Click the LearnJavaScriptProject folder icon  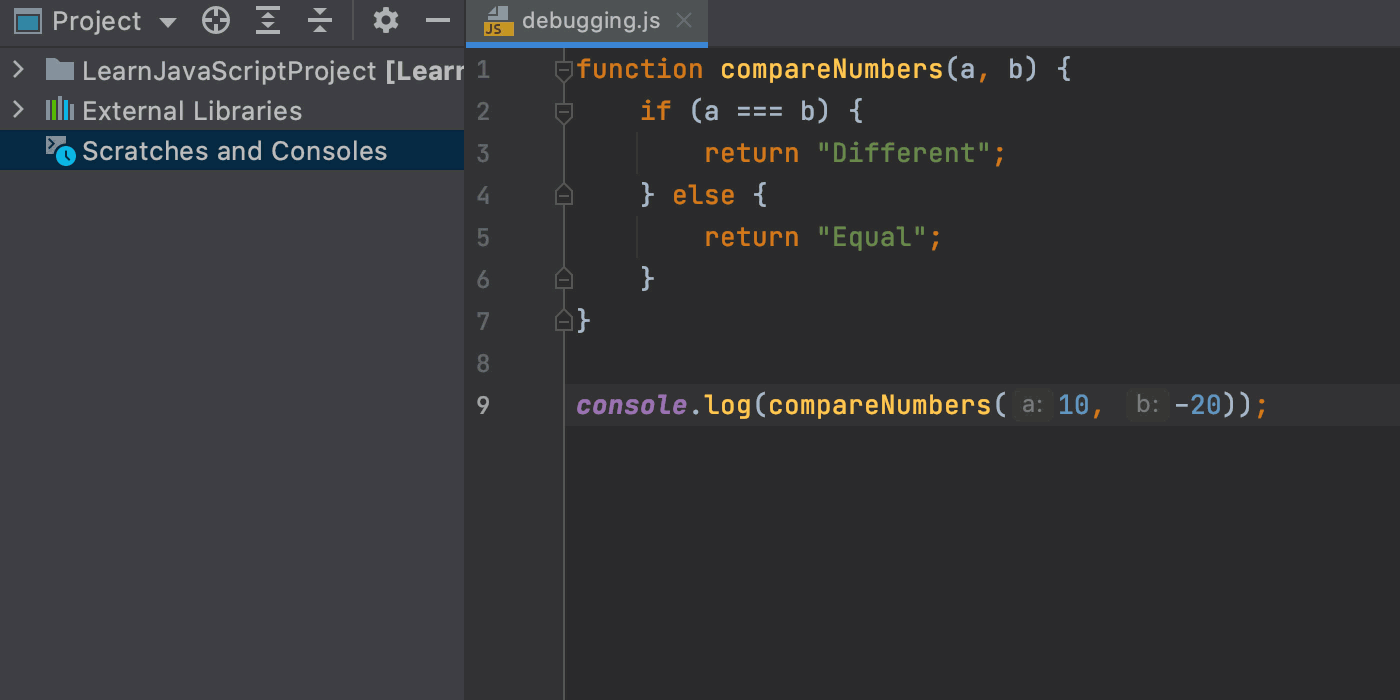(x=60, y=70)
